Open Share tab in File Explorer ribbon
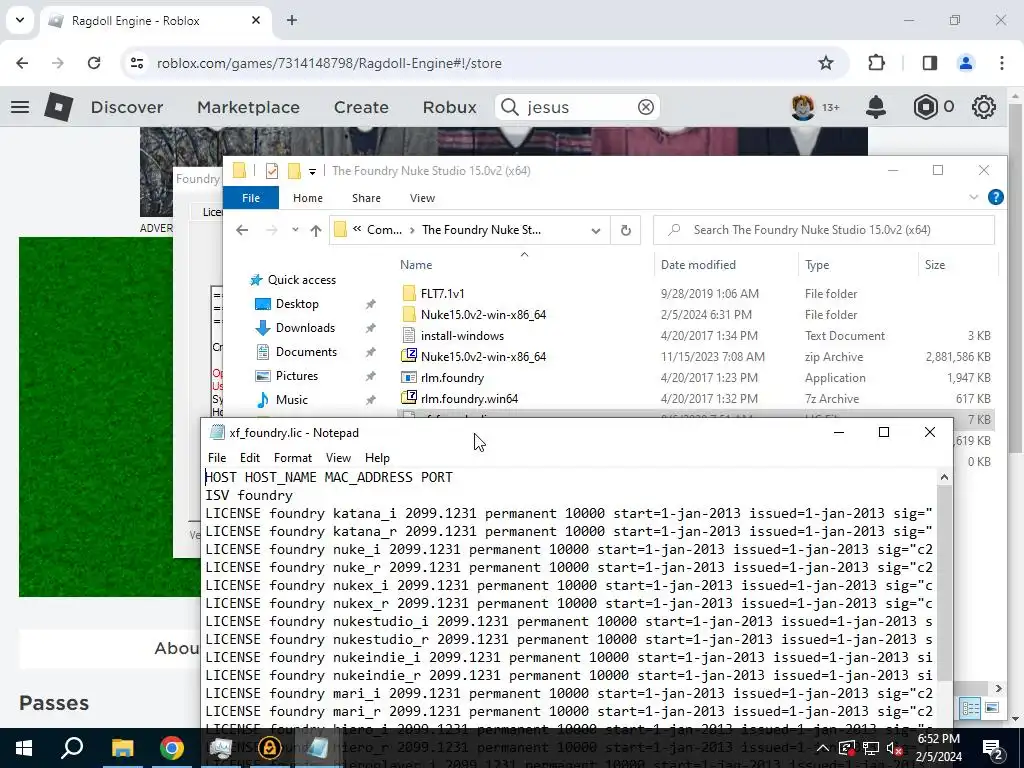1024x768 pixels. 366,198
